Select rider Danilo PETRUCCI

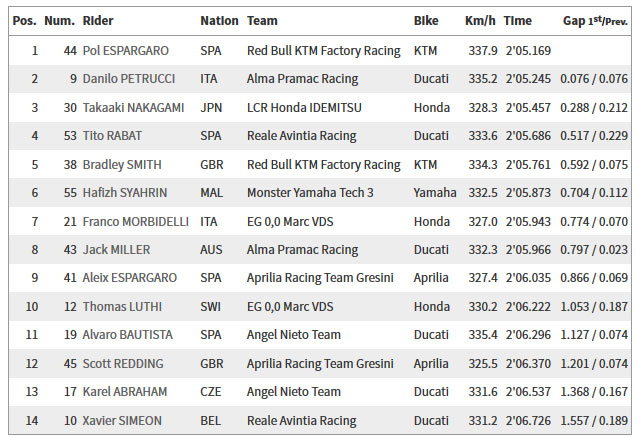click(129, 79)
